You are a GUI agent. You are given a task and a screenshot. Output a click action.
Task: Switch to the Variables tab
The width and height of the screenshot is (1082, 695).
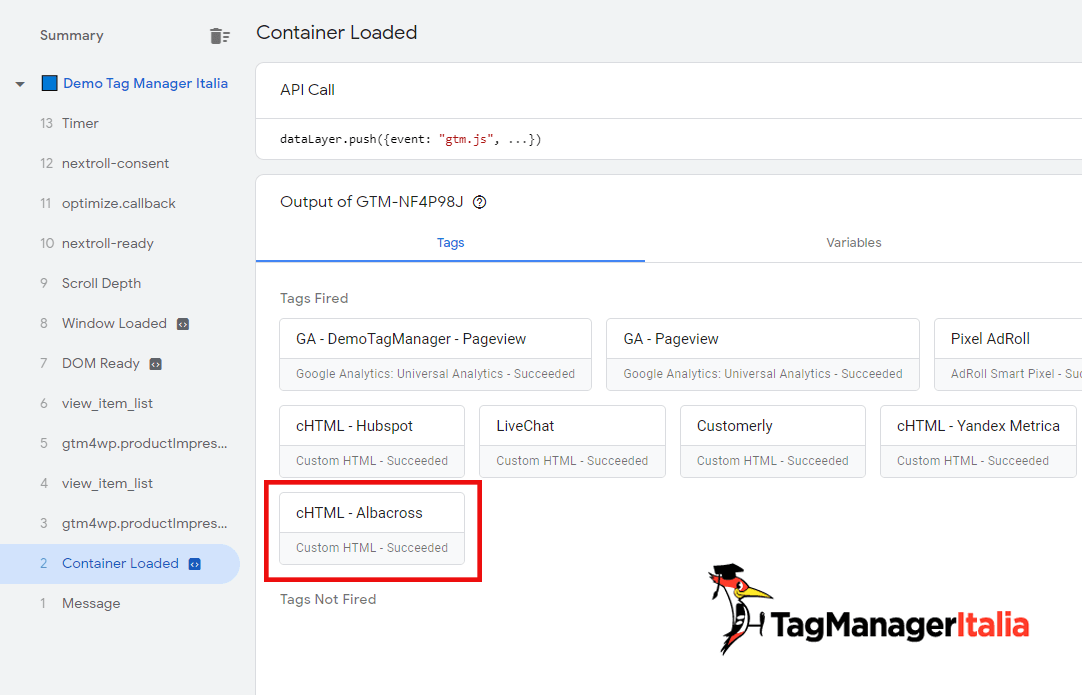(x=854, y=243)
